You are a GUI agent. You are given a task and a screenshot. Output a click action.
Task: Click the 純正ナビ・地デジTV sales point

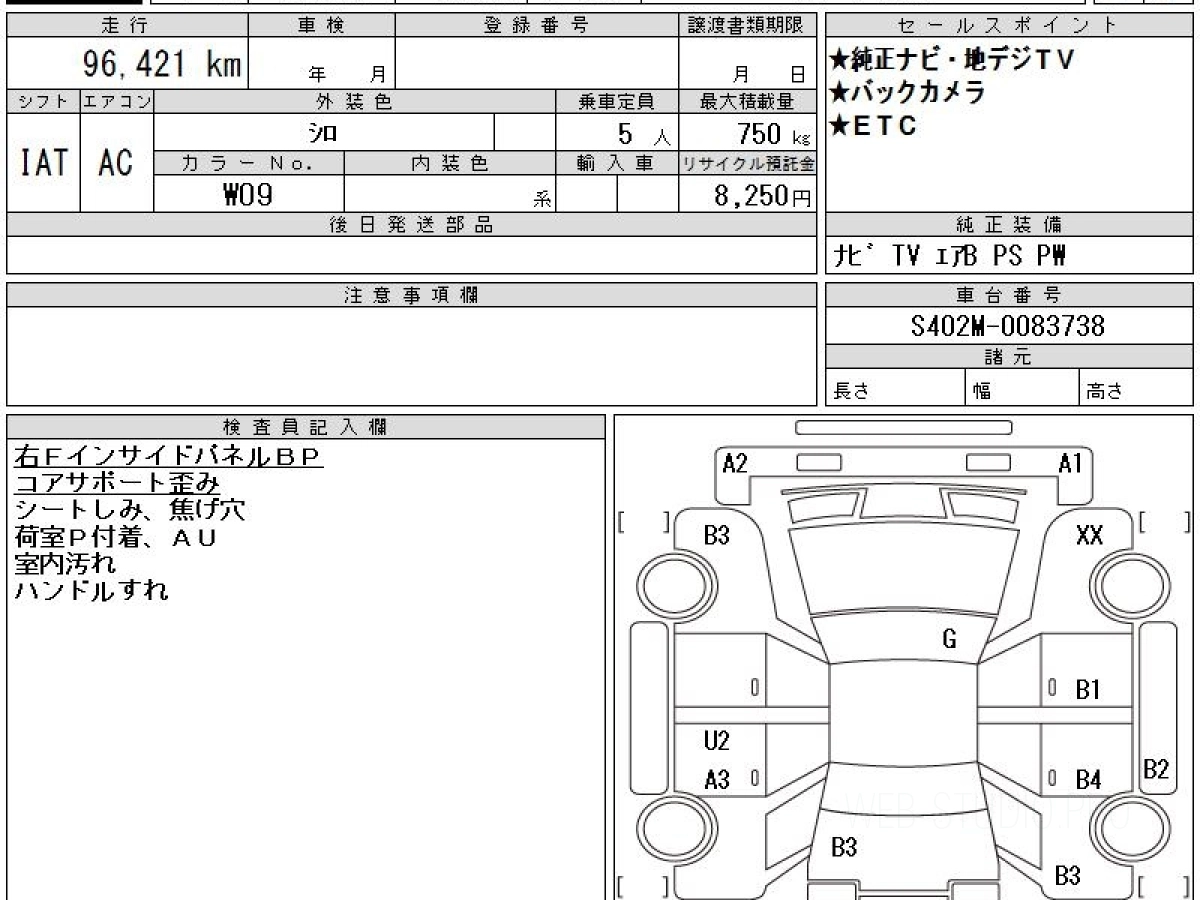point(951,60)
